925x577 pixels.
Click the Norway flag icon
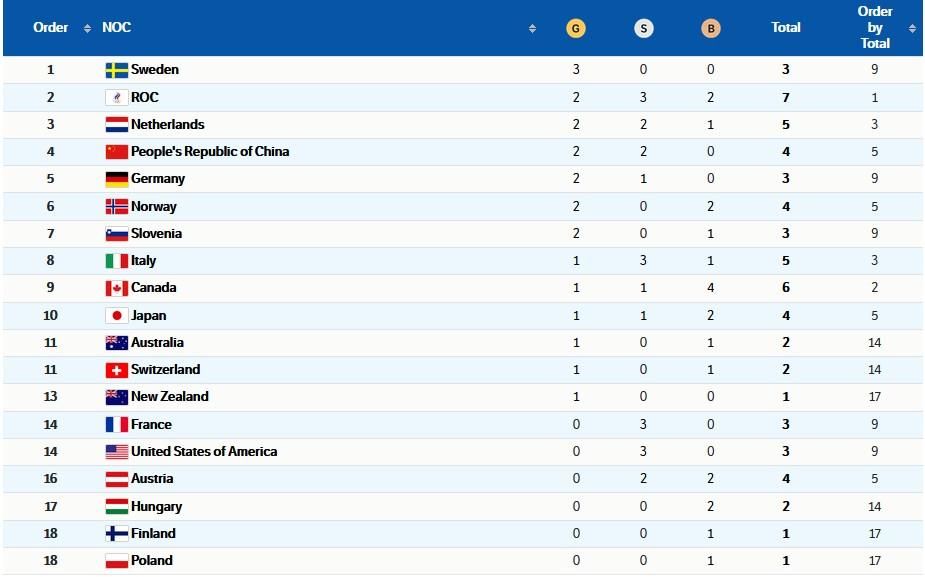[116, 207]
